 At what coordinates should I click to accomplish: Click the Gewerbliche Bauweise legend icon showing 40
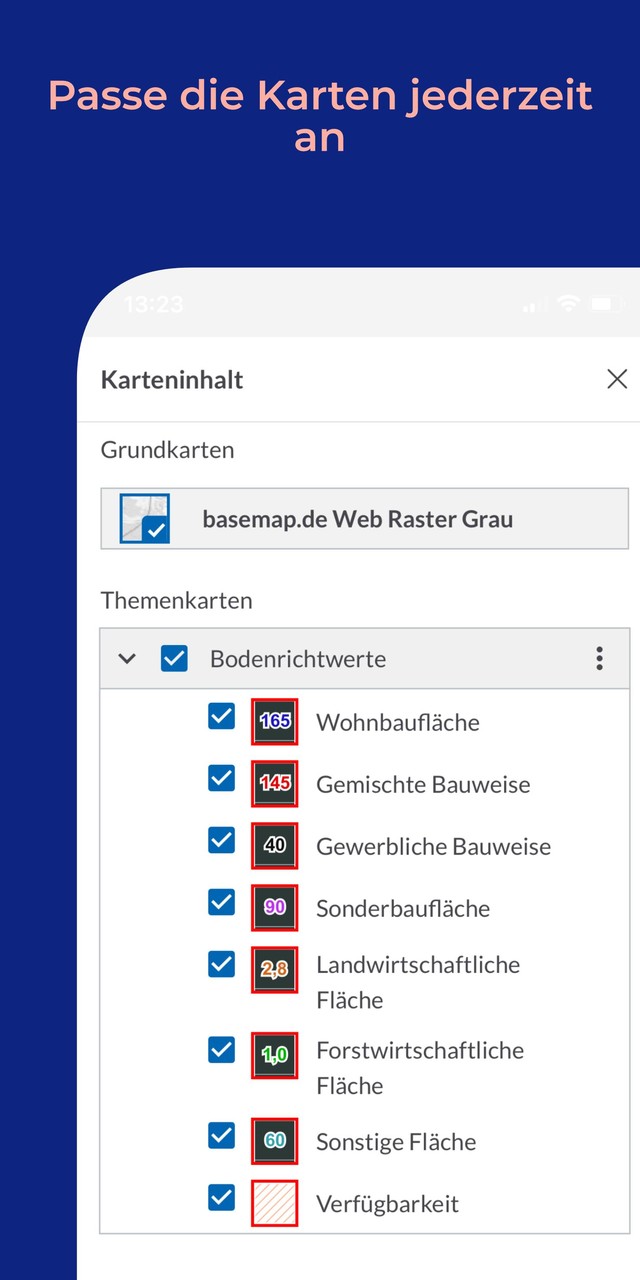274,846
